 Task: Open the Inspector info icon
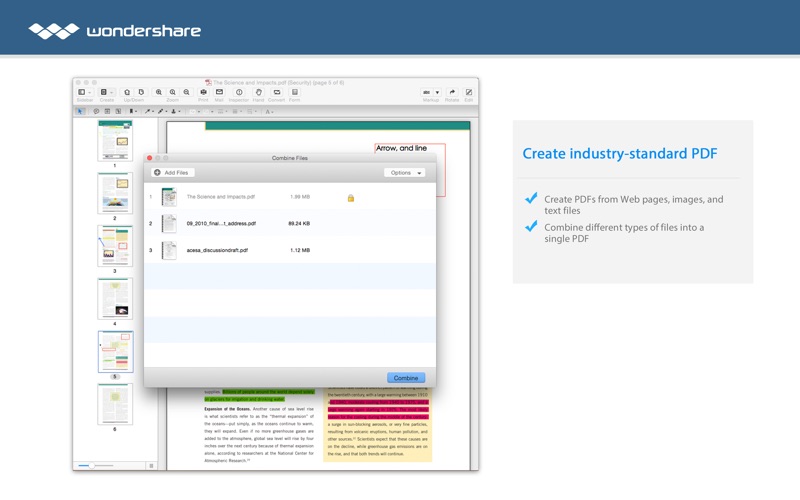click(239, 92)
